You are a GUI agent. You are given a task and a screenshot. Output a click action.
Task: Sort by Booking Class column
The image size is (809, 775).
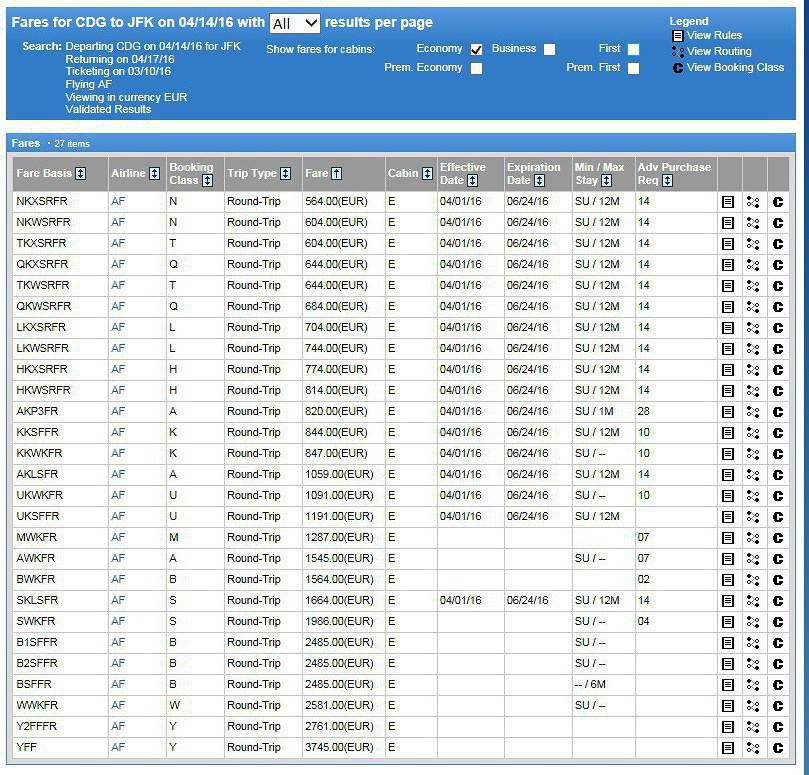click(x=207, y=181)
